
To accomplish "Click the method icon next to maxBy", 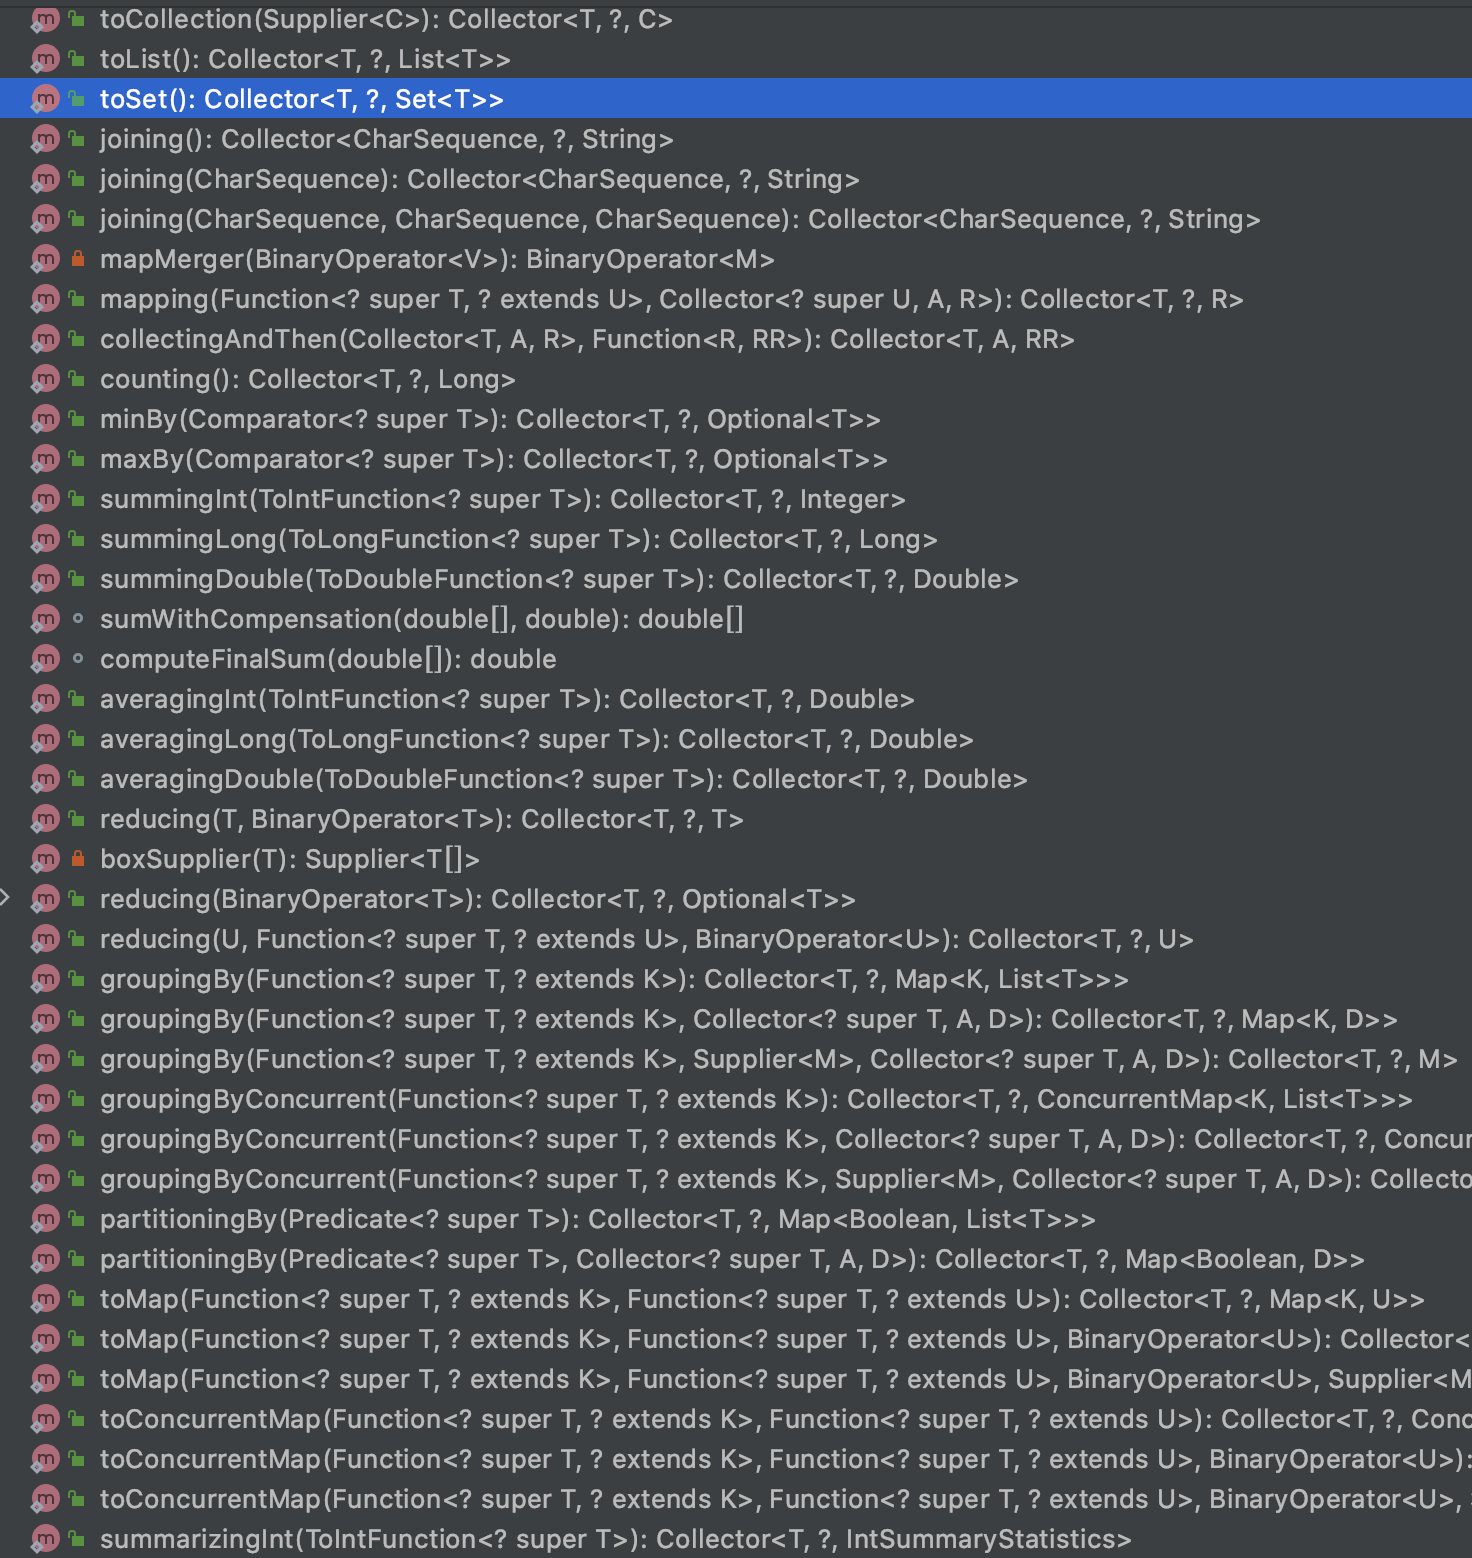I will coord(45,459).
